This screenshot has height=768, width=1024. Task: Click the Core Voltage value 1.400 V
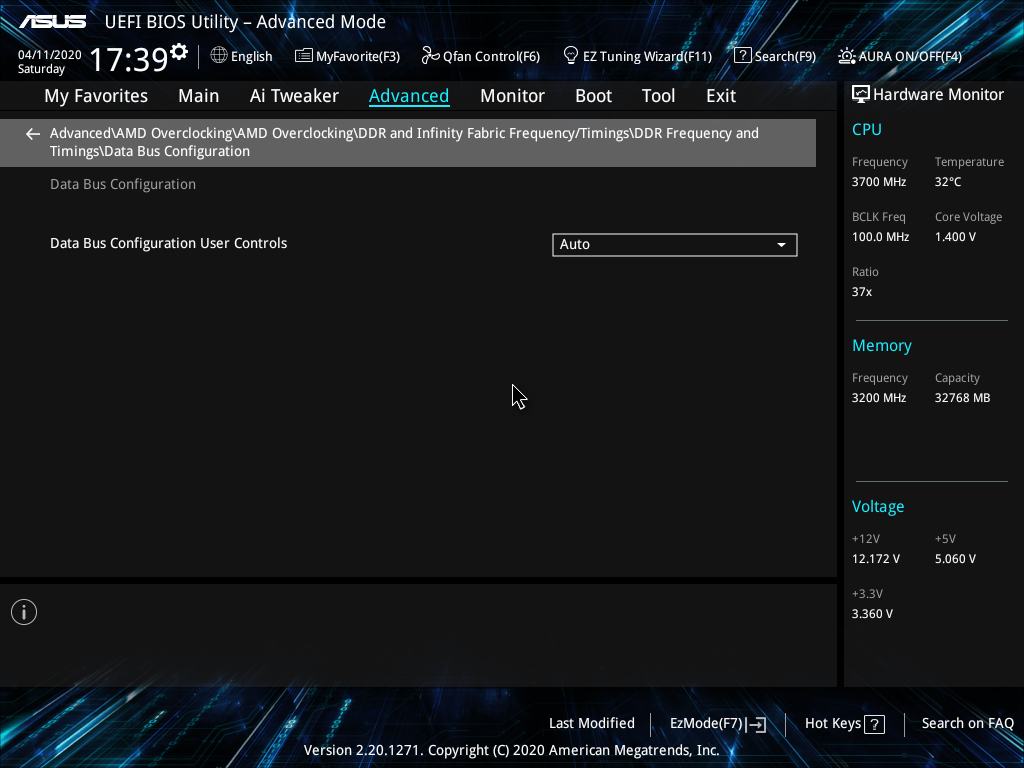click(x=955, y=237)
